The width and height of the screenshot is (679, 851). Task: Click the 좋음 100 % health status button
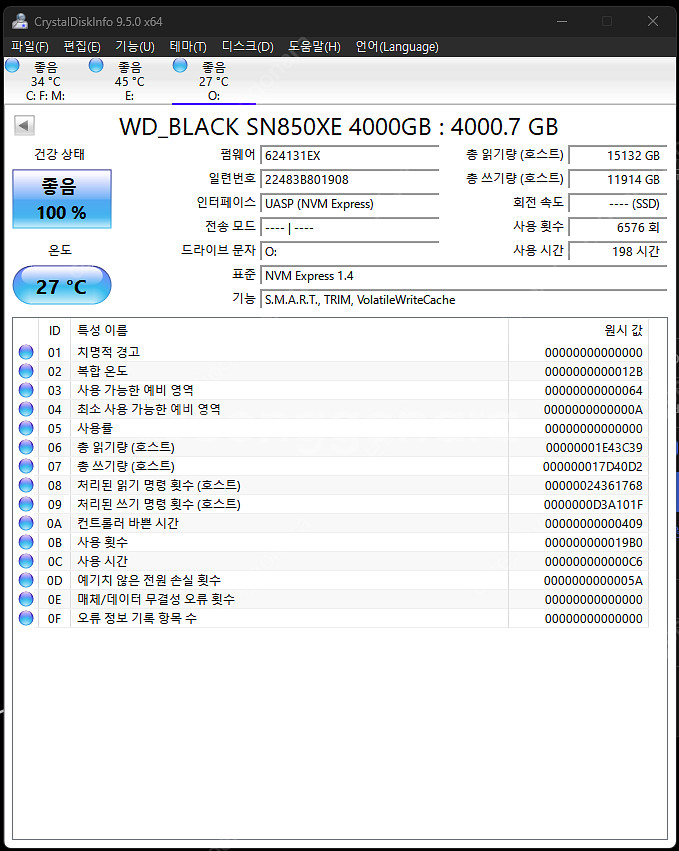(x=62, y=199)
